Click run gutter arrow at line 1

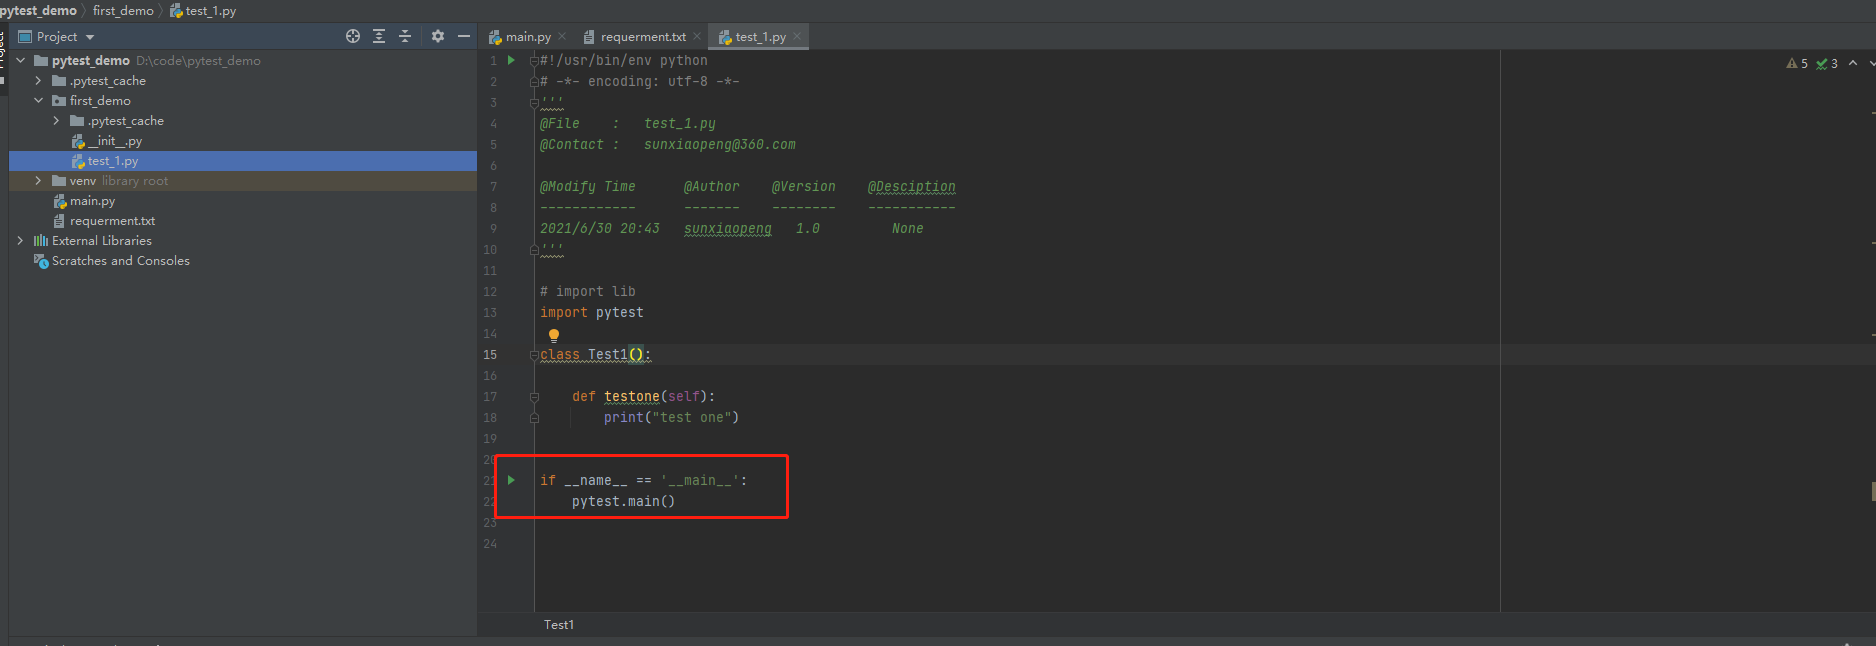coord(511,60)
